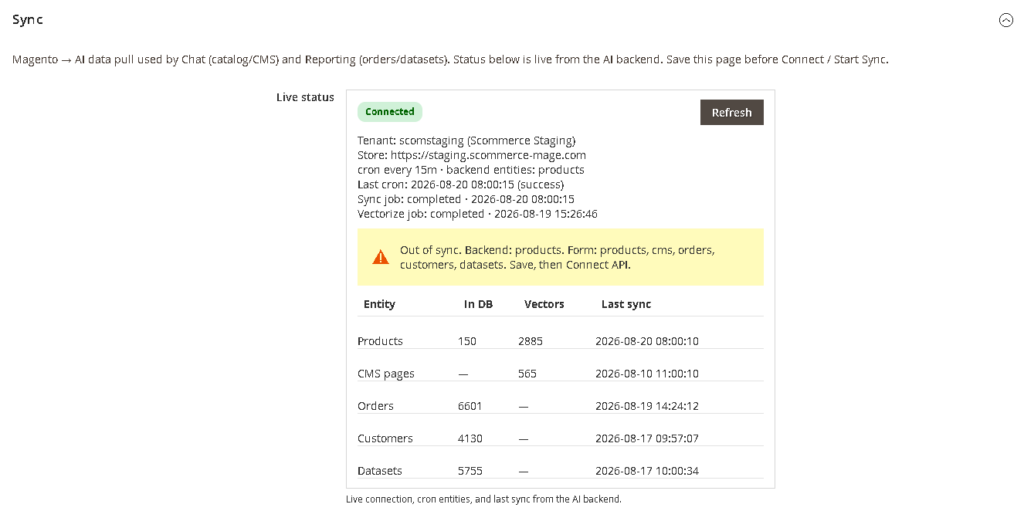Click the Tenant scomstaging info line
1024x511 pixels.
tap(466, 140)
